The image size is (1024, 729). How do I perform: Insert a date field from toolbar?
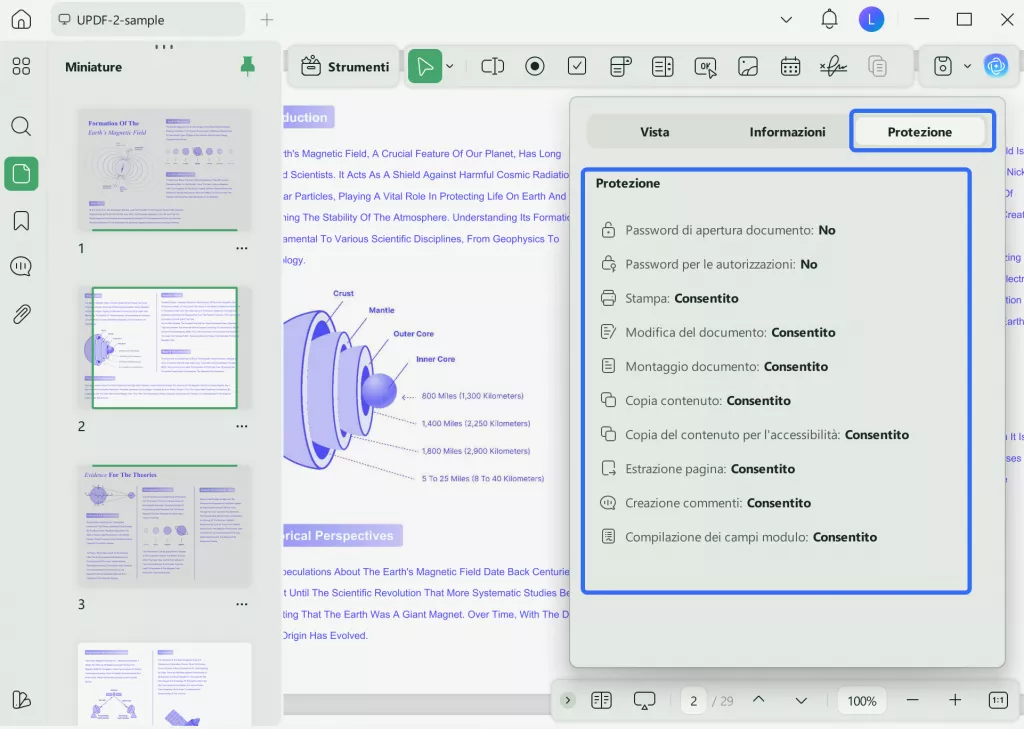[790, 67]
